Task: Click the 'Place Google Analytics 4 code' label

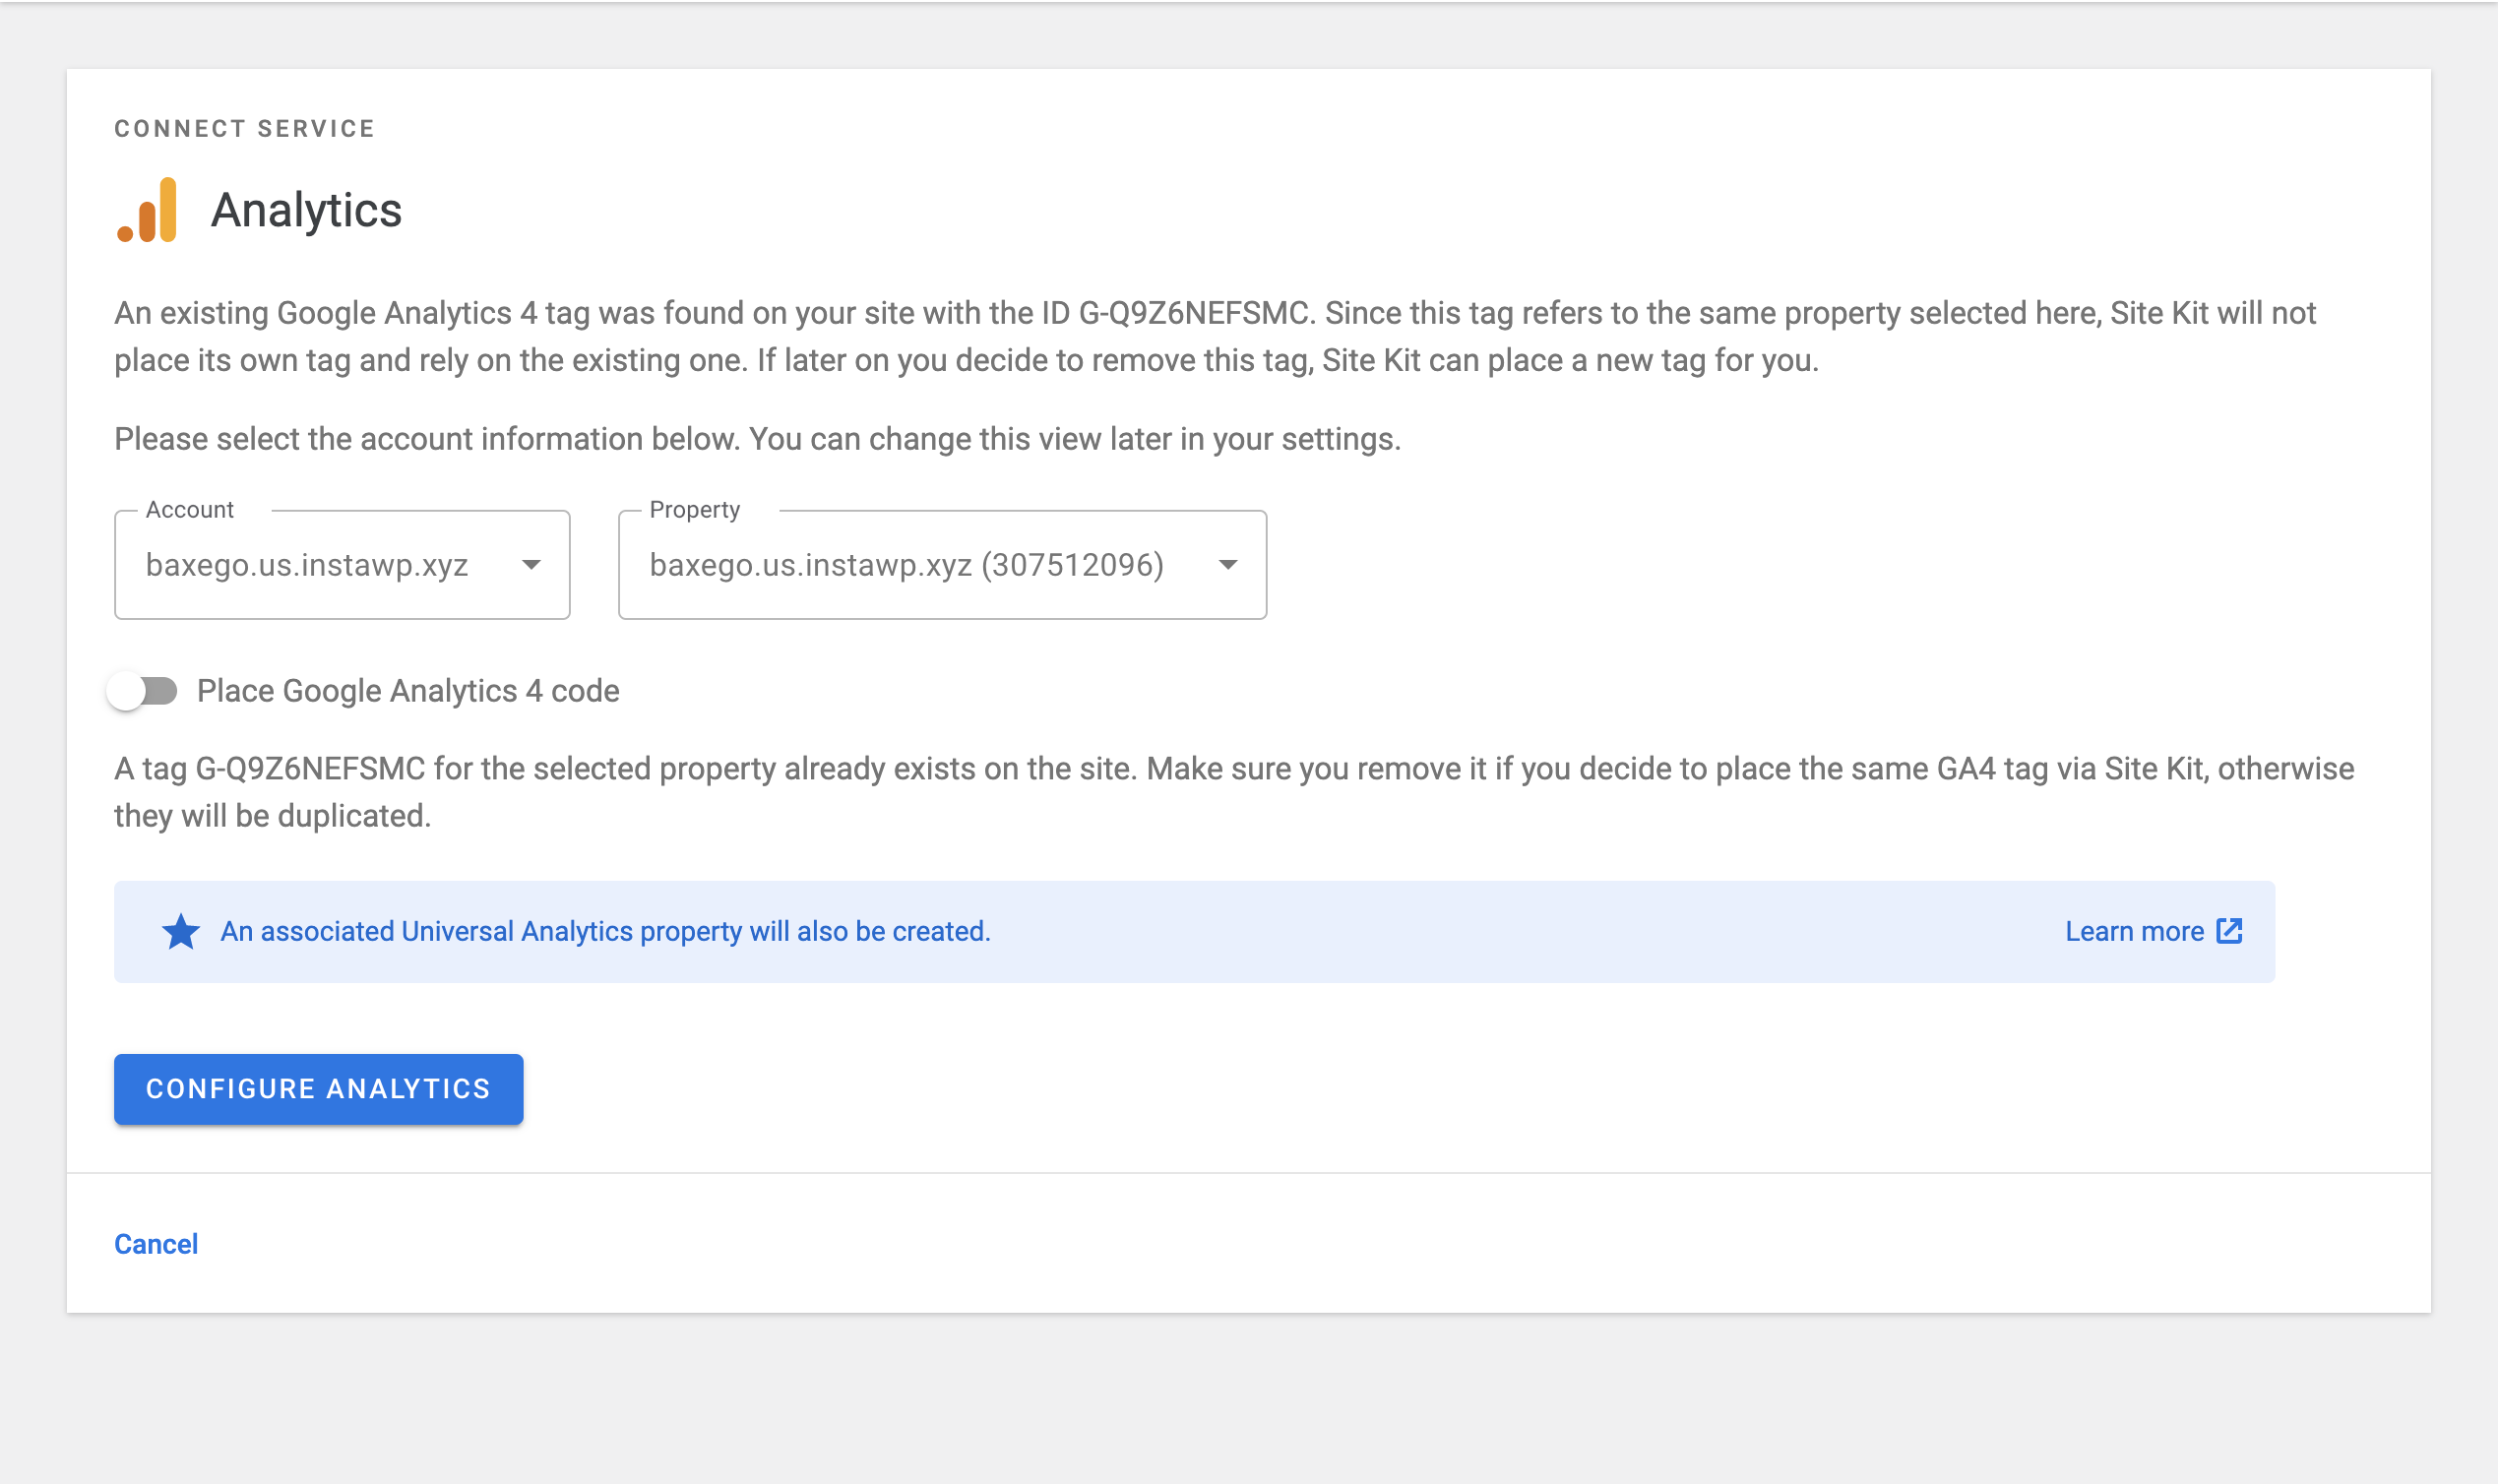Action: [407, 691]
